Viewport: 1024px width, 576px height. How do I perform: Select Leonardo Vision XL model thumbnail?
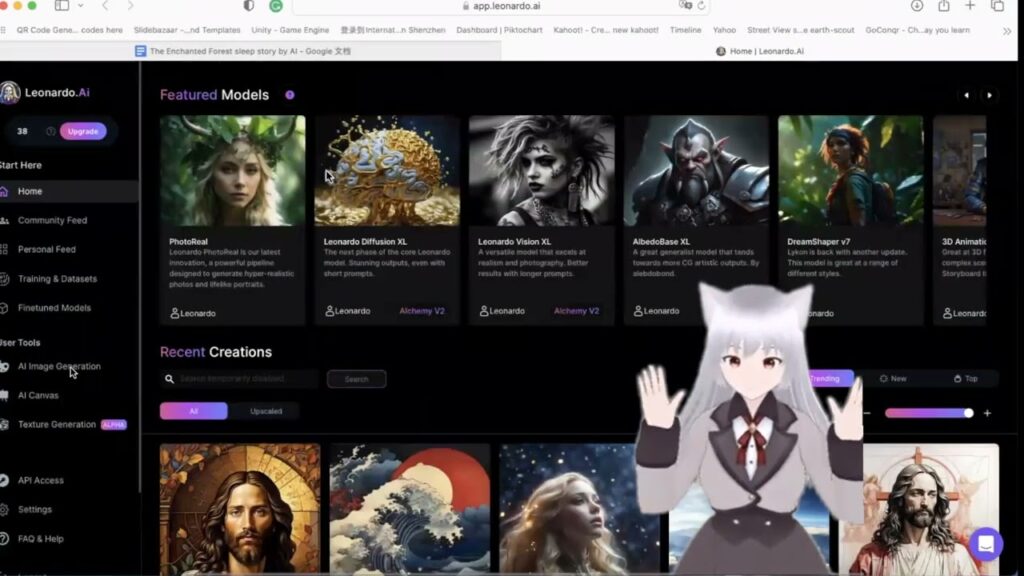(541, 171)
